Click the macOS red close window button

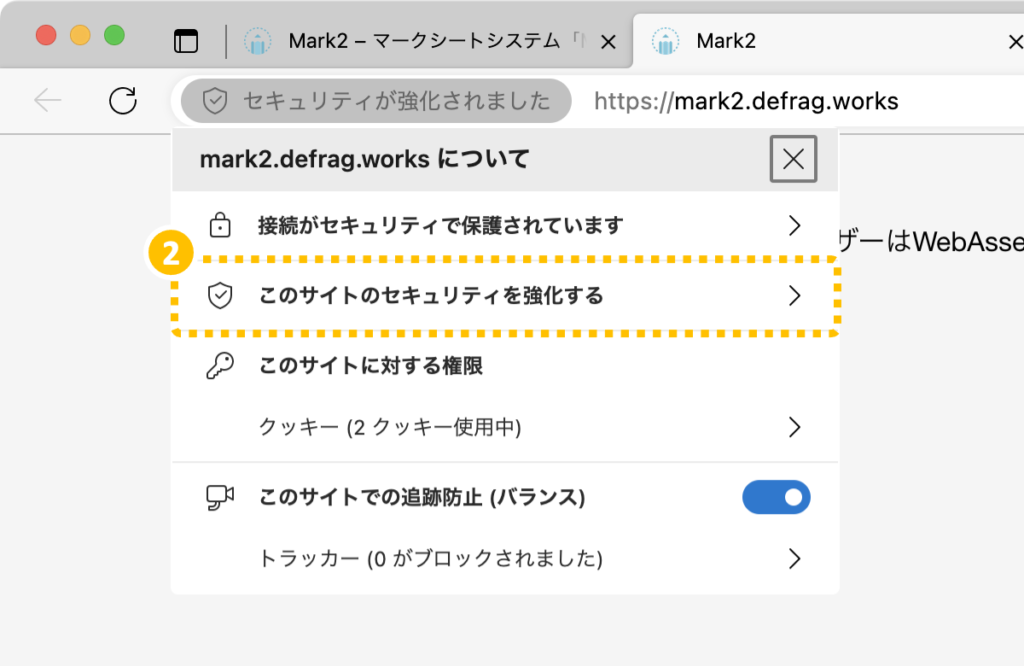point(46,35)
